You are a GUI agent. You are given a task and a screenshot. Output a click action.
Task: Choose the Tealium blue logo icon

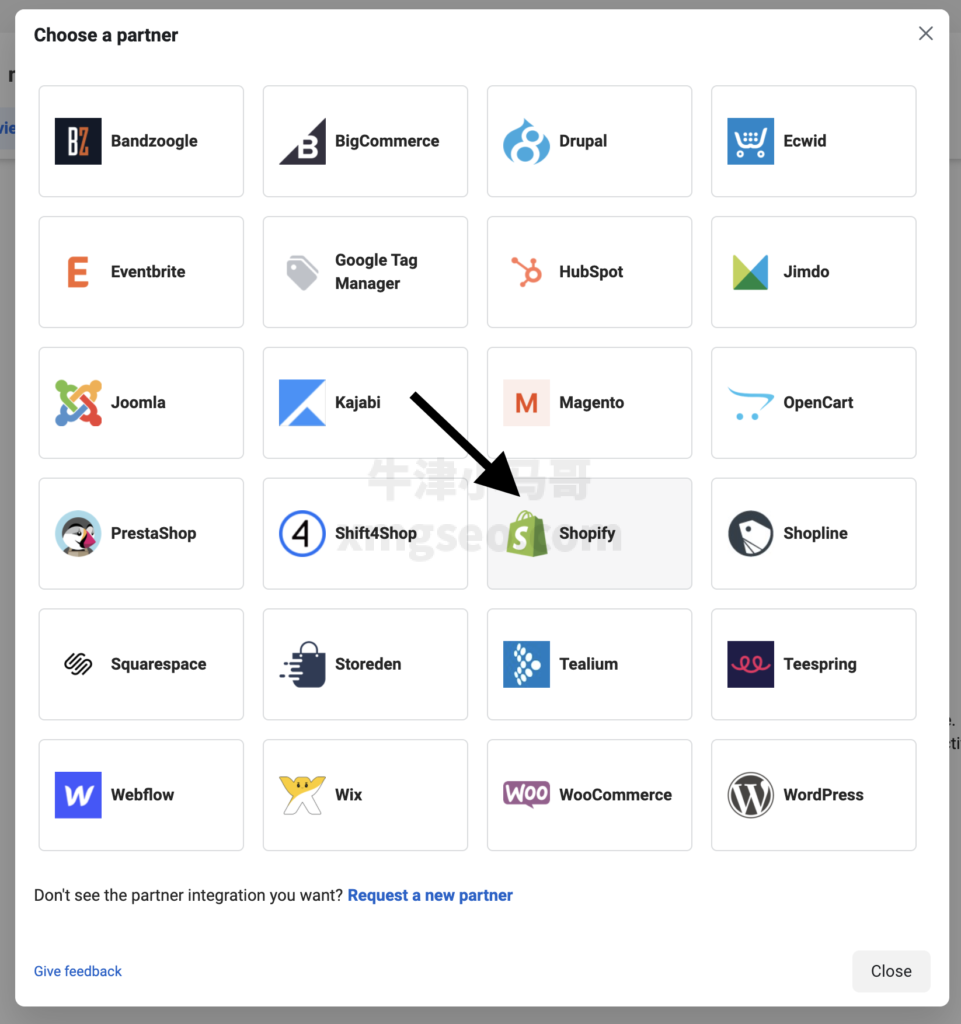coord(526,664)
